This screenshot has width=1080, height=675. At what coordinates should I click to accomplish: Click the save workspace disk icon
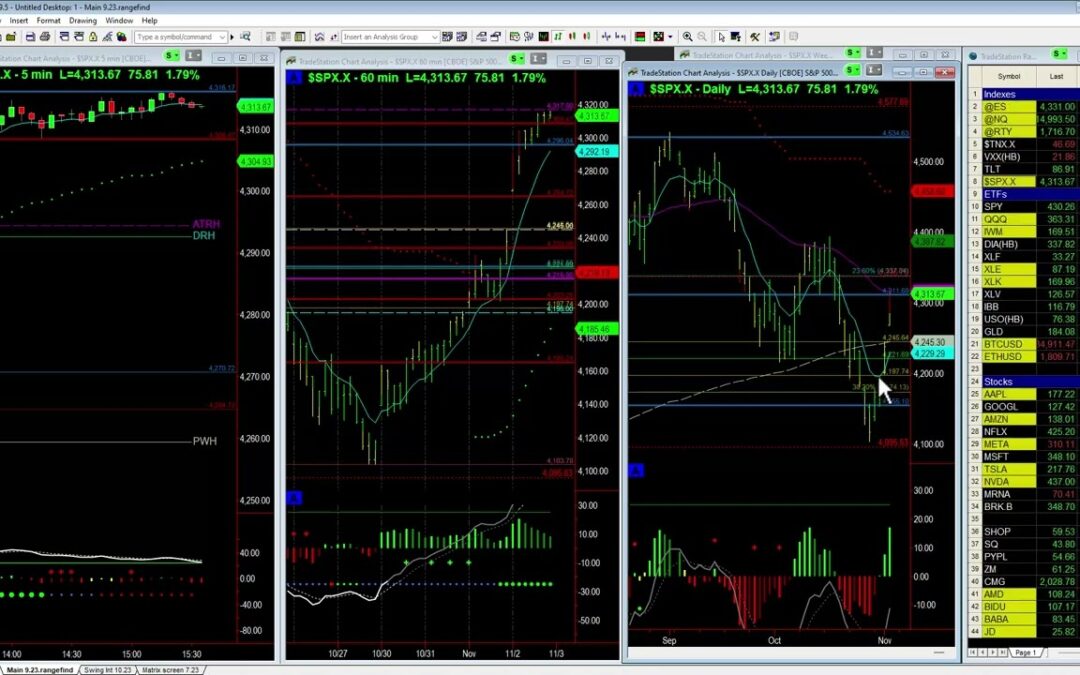30,37
